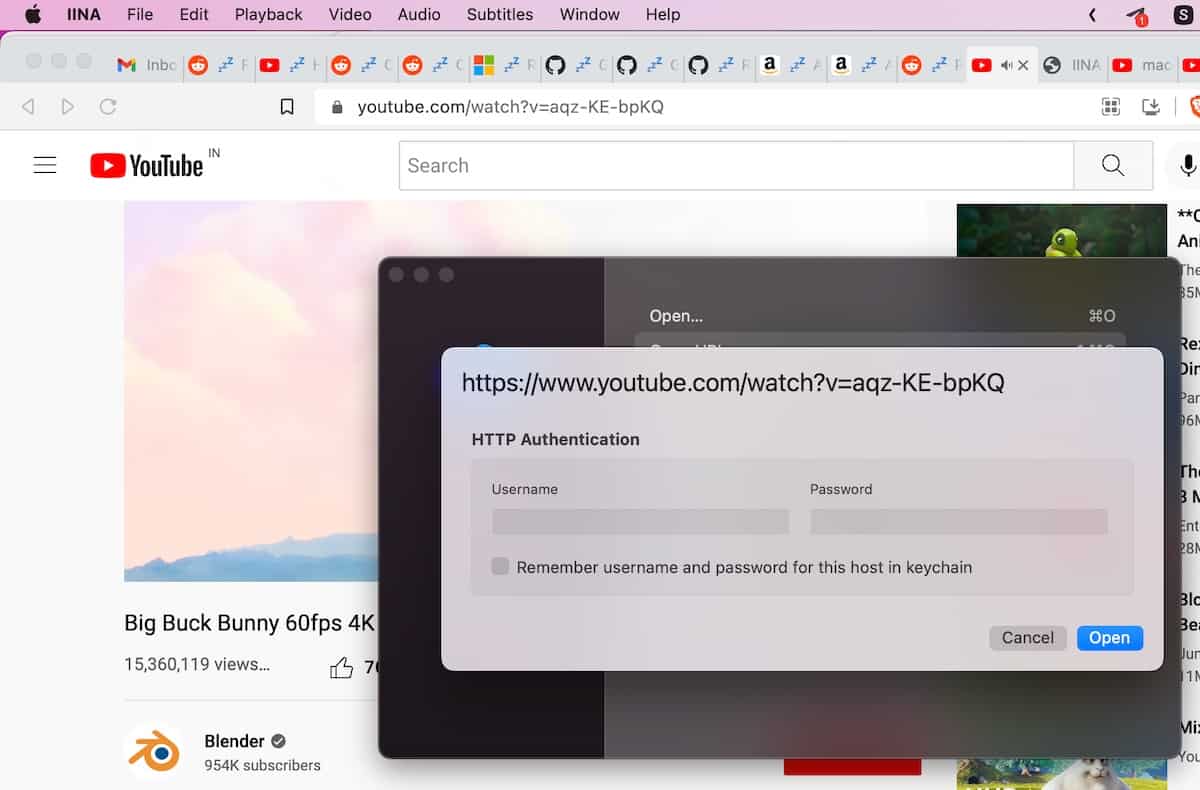Enable remember username and password checkbox

pos(500,567)
